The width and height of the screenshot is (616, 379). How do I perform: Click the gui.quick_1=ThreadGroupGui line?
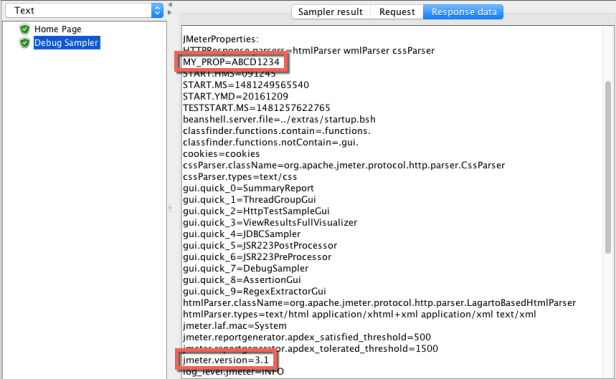click(x=249, y=200)
